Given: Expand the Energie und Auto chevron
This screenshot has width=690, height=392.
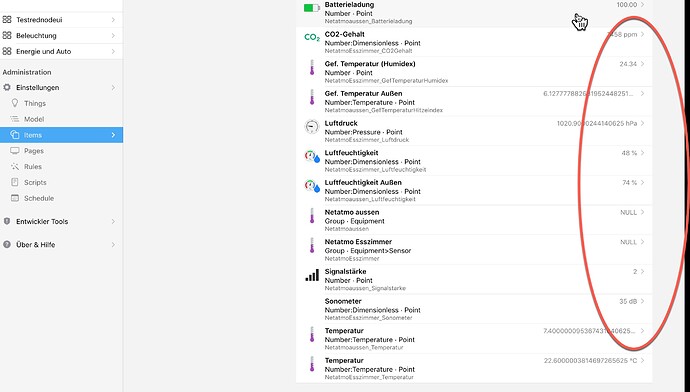Looking at the screenshot, I should point(113,51).
